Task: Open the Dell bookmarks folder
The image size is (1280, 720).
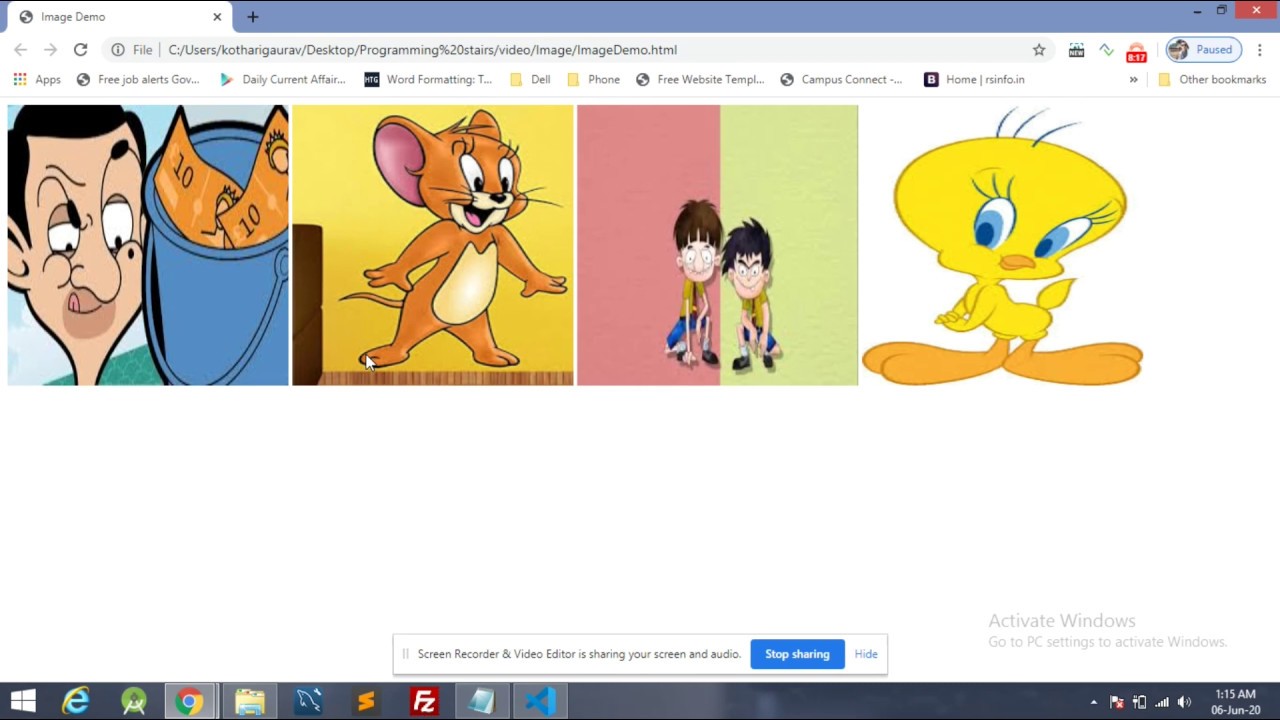Action: point(530,79)
